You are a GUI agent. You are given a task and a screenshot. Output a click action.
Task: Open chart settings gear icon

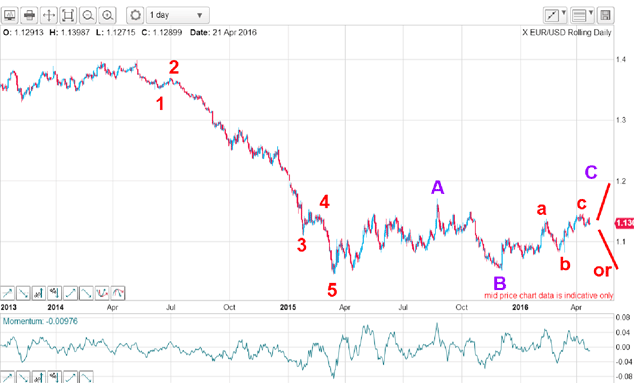pos(135,15)
